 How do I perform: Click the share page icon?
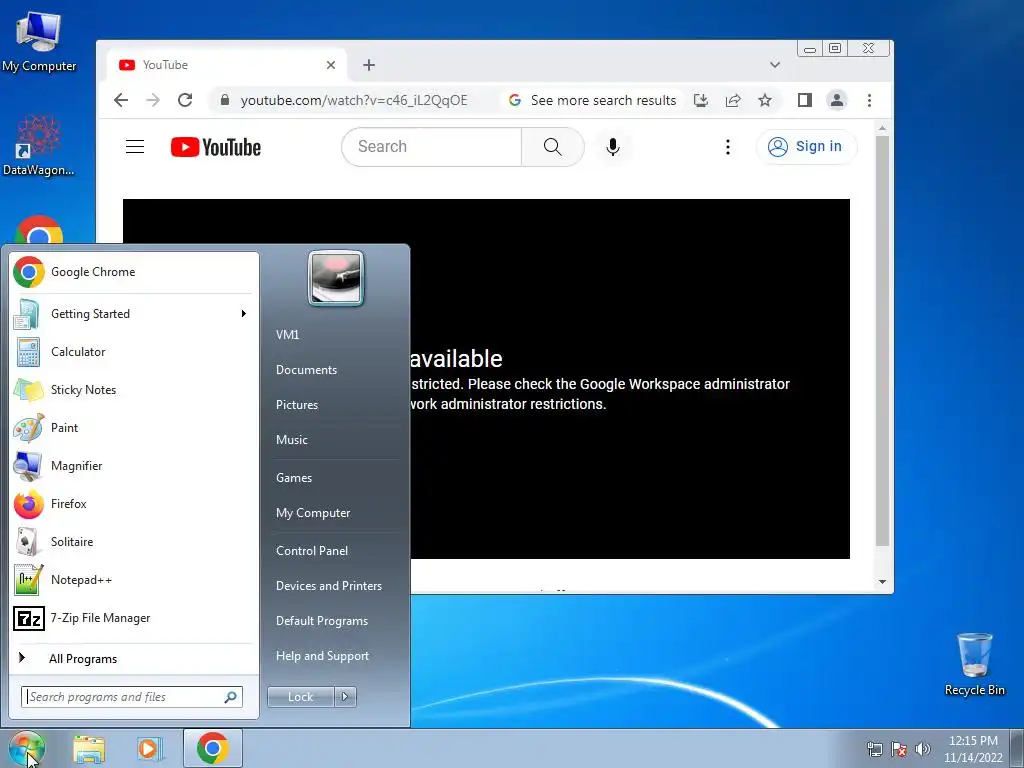(x=733, y=100)
